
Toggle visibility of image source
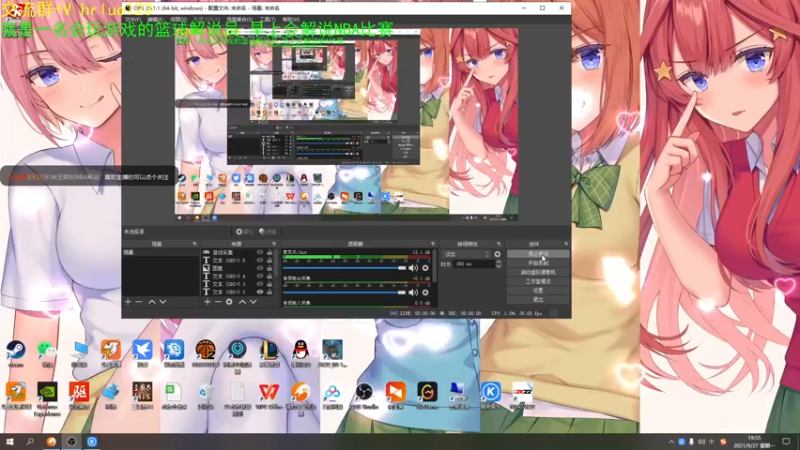[260, 268]
